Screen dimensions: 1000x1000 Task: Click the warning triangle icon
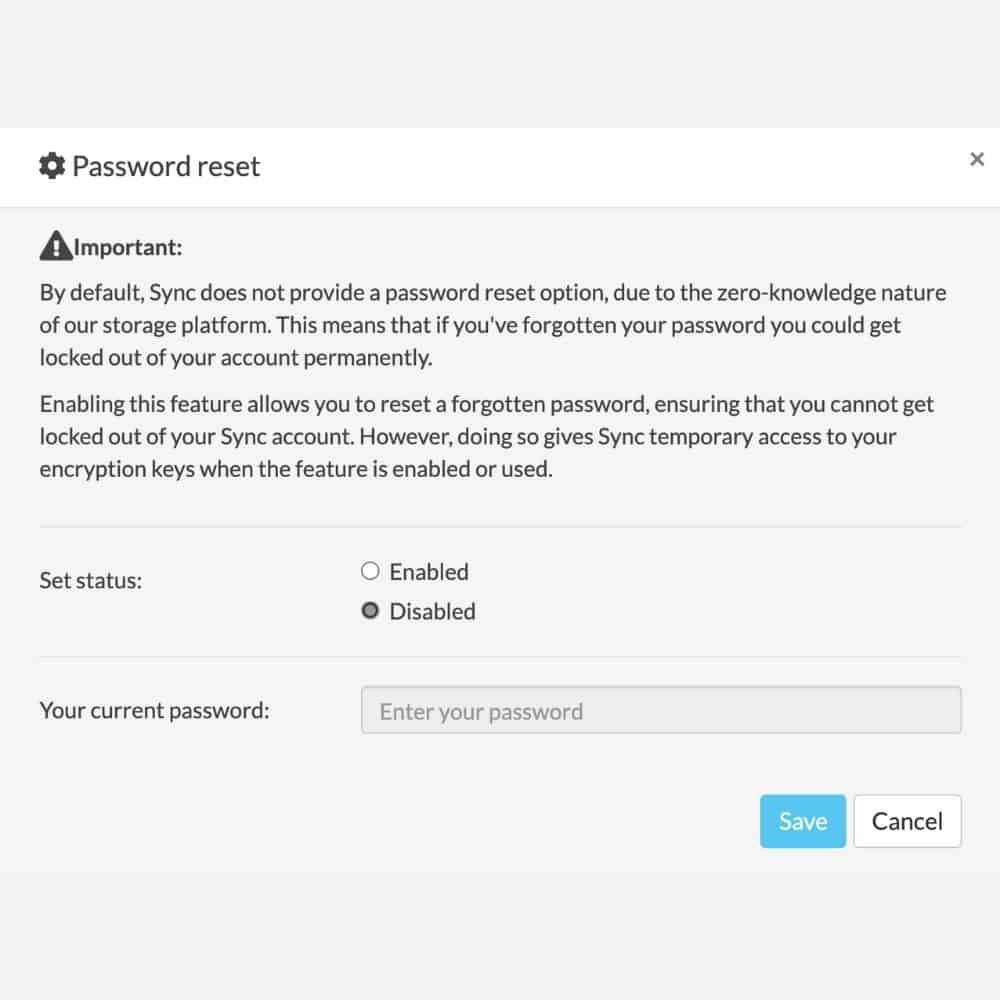point(55,246)
